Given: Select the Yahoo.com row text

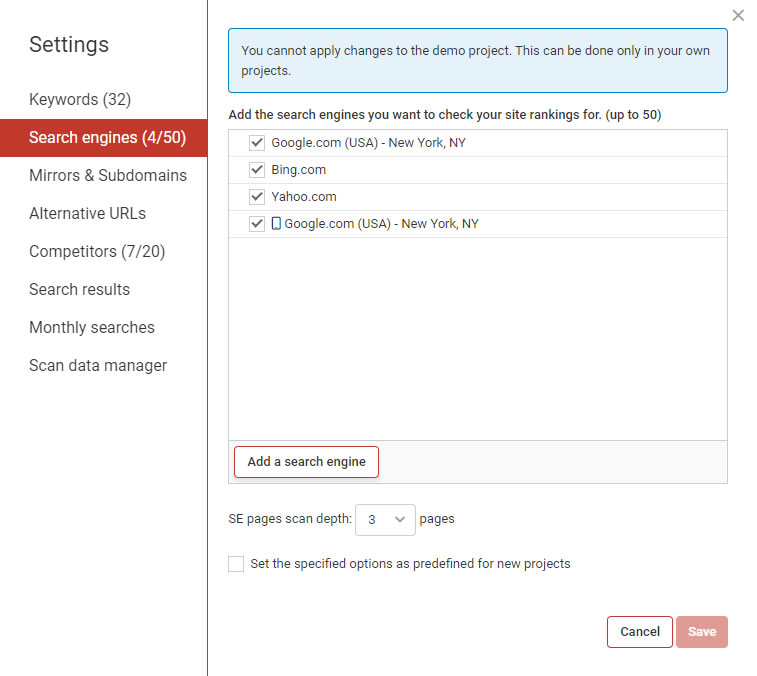Looking at the screenshot, I should tap(304, 197).
